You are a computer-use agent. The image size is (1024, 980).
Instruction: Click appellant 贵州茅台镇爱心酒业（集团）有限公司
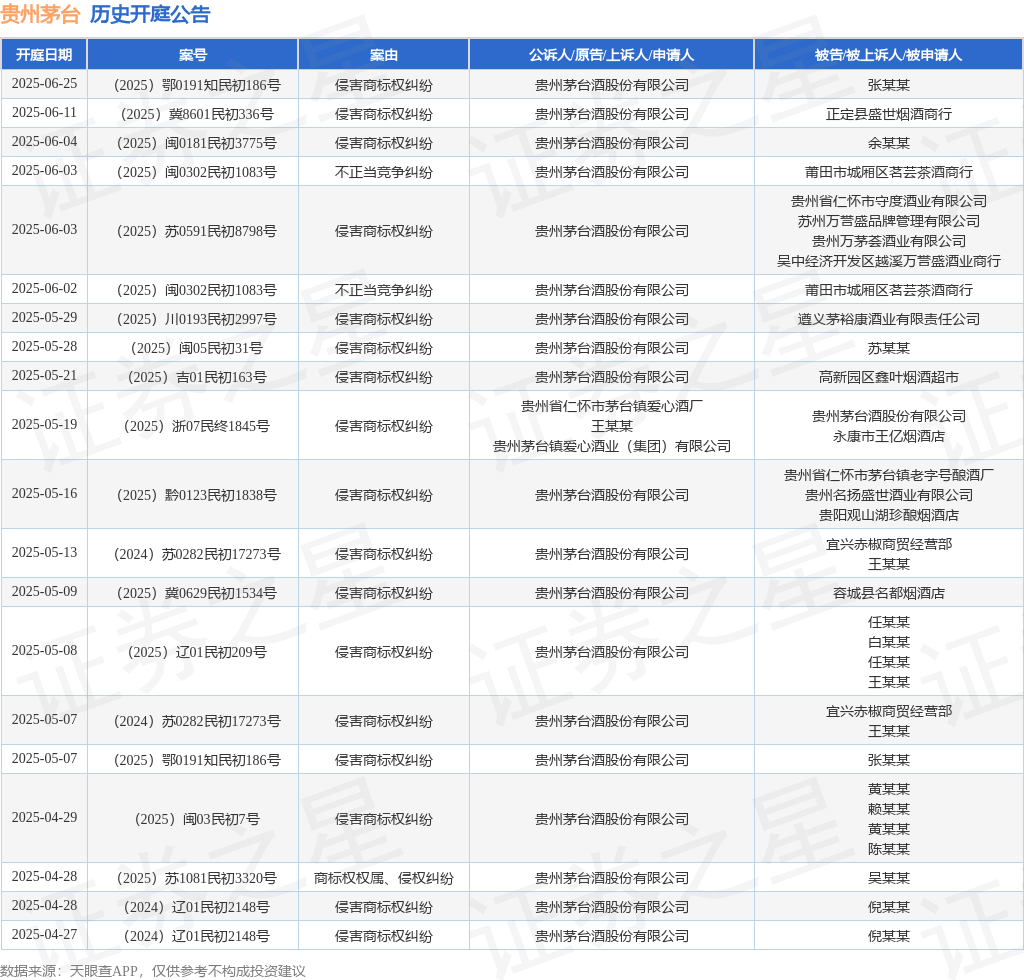[611, 446]
